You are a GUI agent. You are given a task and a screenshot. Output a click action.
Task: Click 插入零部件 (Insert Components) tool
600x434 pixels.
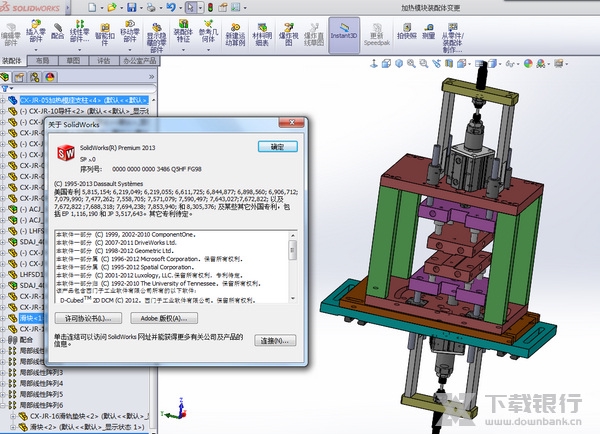click(36, 33)
